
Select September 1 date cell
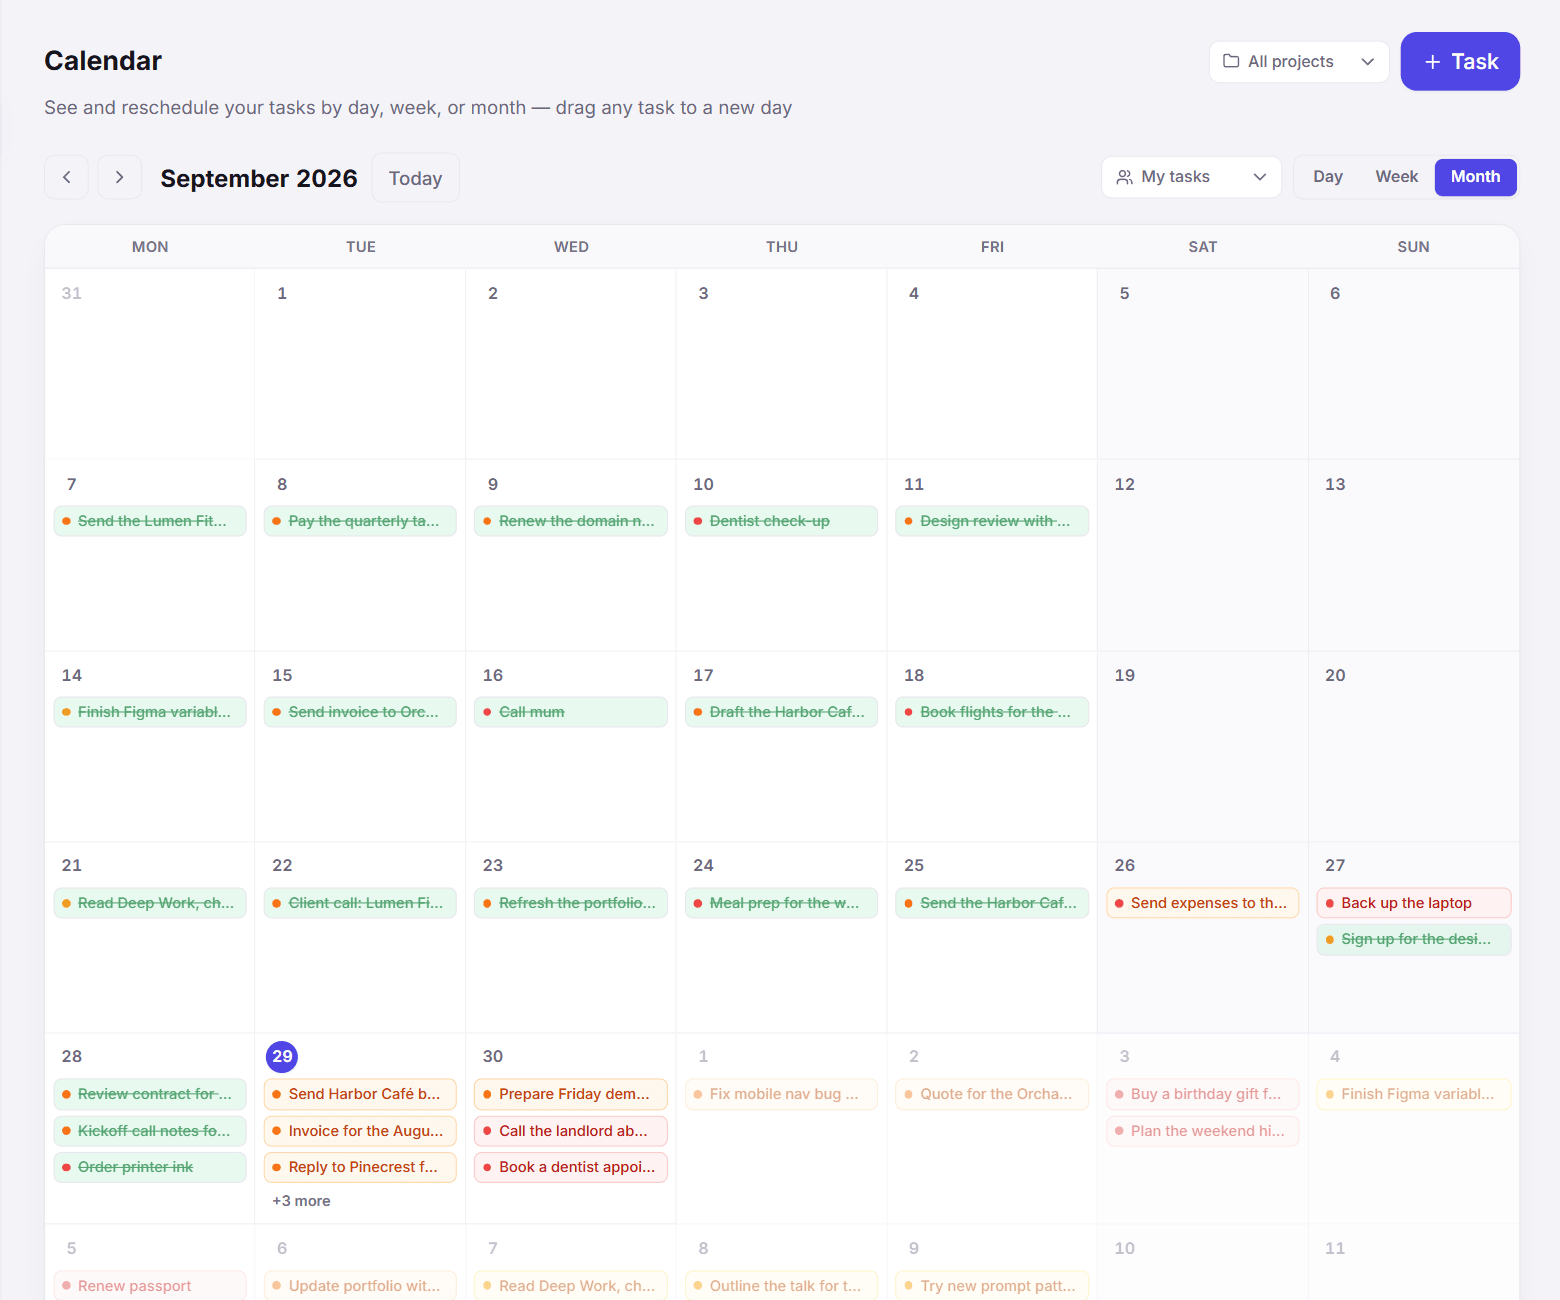pyautogui.click(x=360, y=365)
